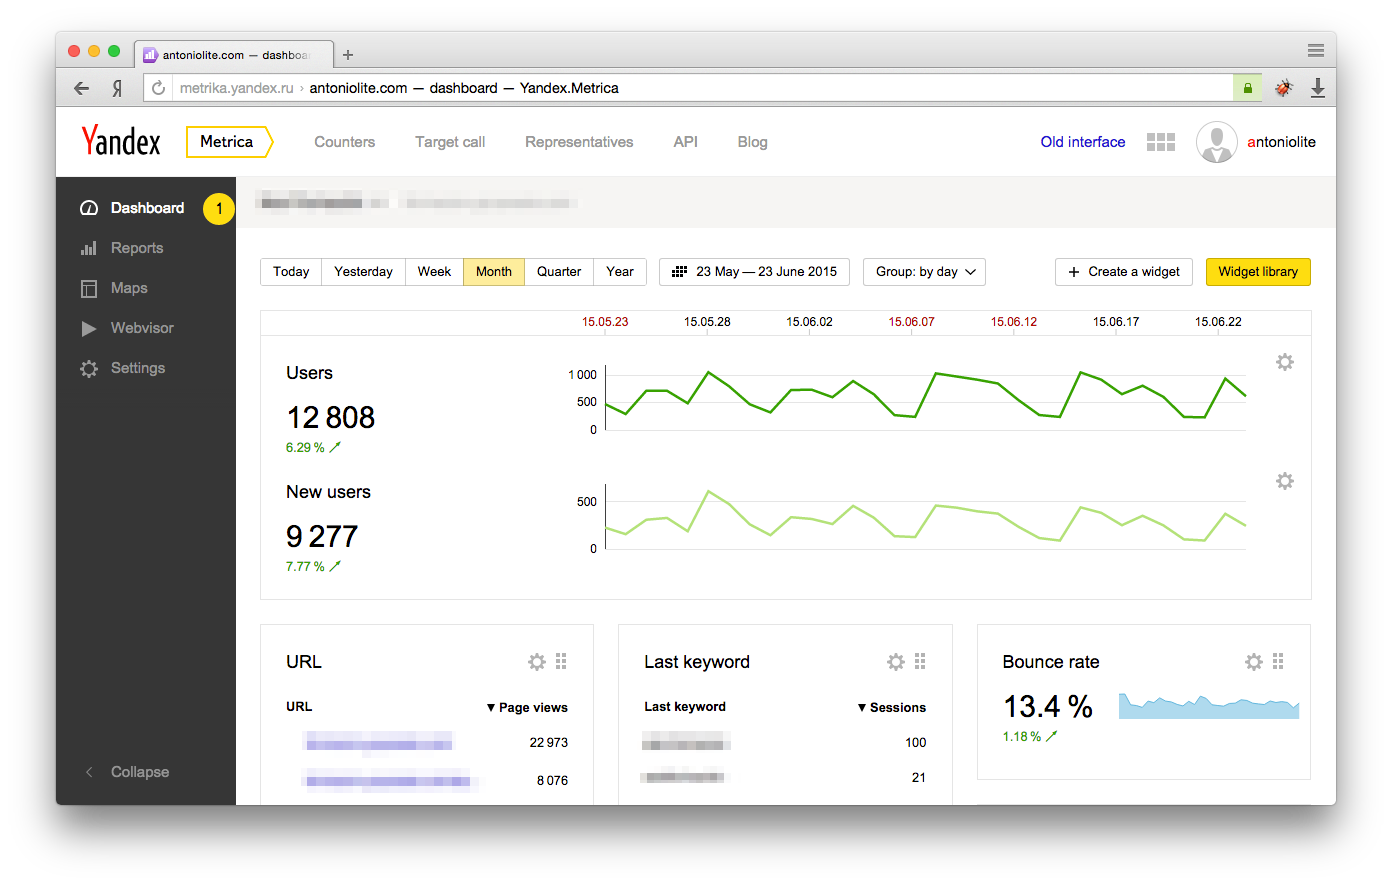Click the 22 973 page views value

[549, 743]
